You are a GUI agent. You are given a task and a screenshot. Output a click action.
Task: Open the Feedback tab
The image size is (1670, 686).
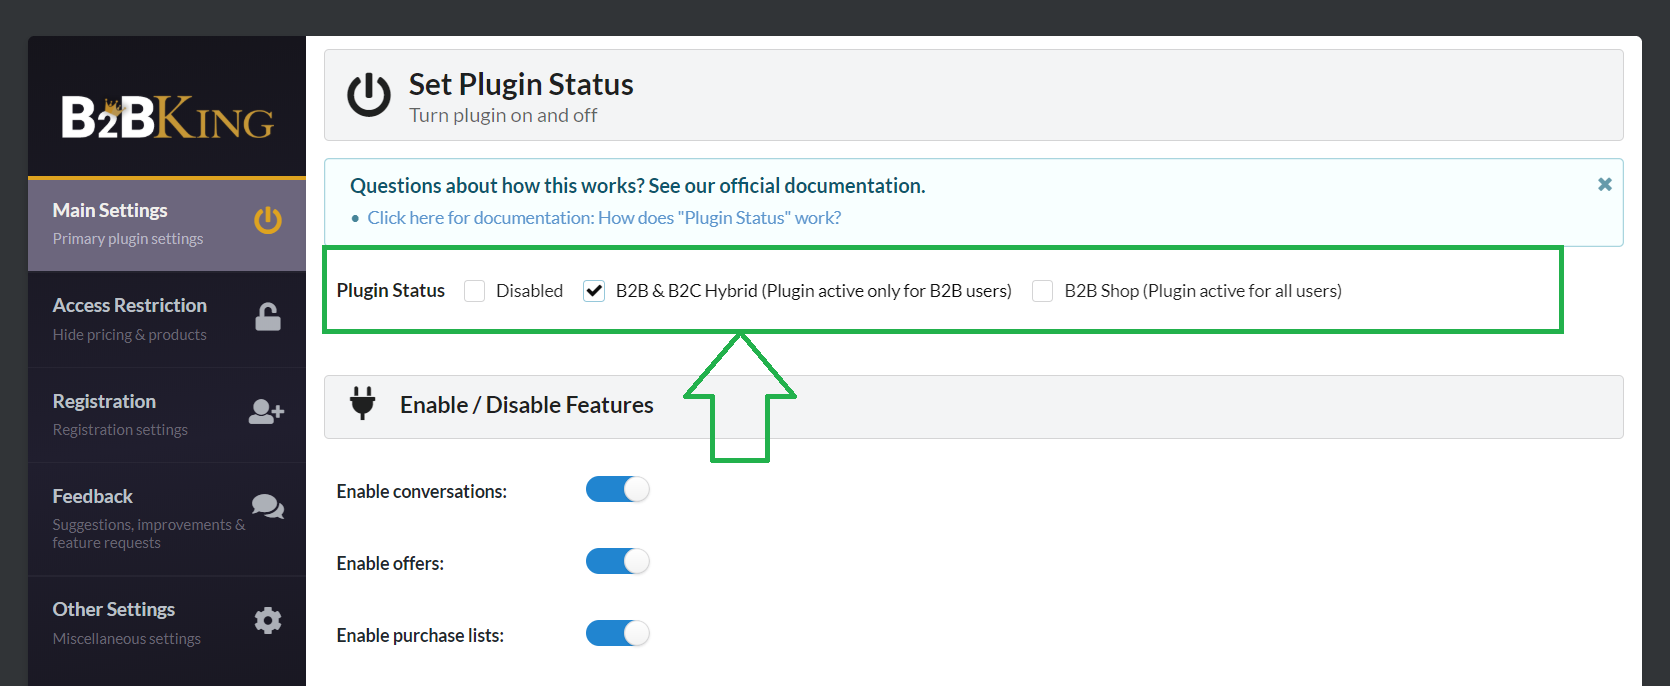[x=167, y=519]
